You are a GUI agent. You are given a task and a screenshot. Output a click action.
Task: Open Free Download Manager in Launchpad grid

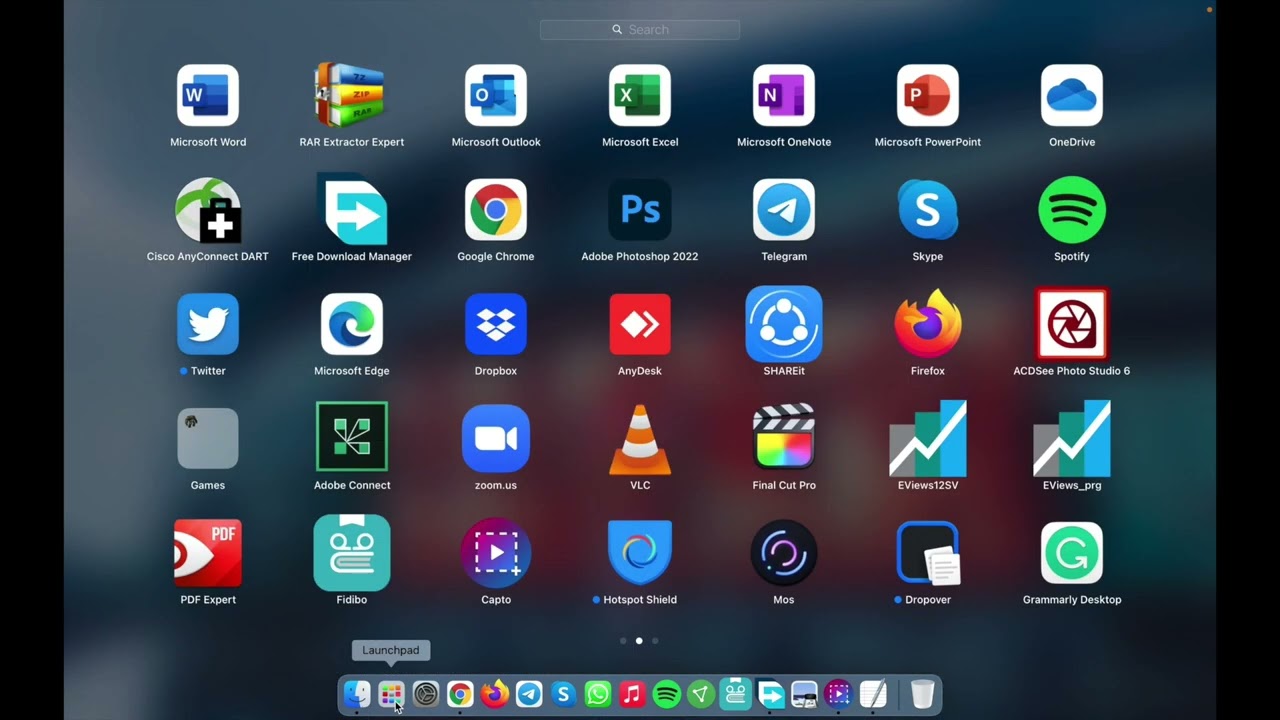coord(352,210)
